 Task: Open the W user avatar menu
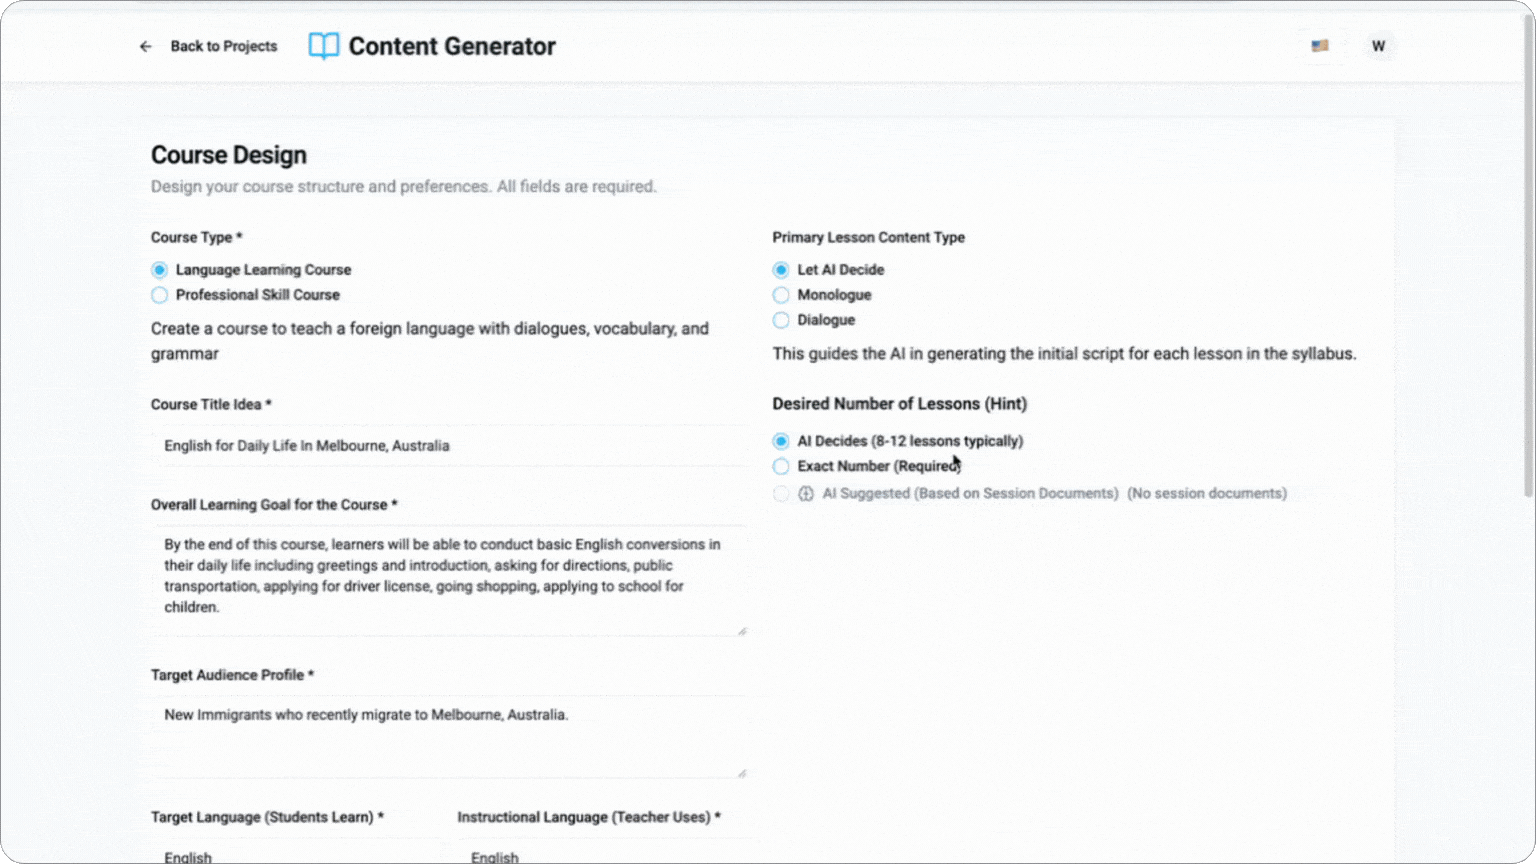[x=1379, y=46]
